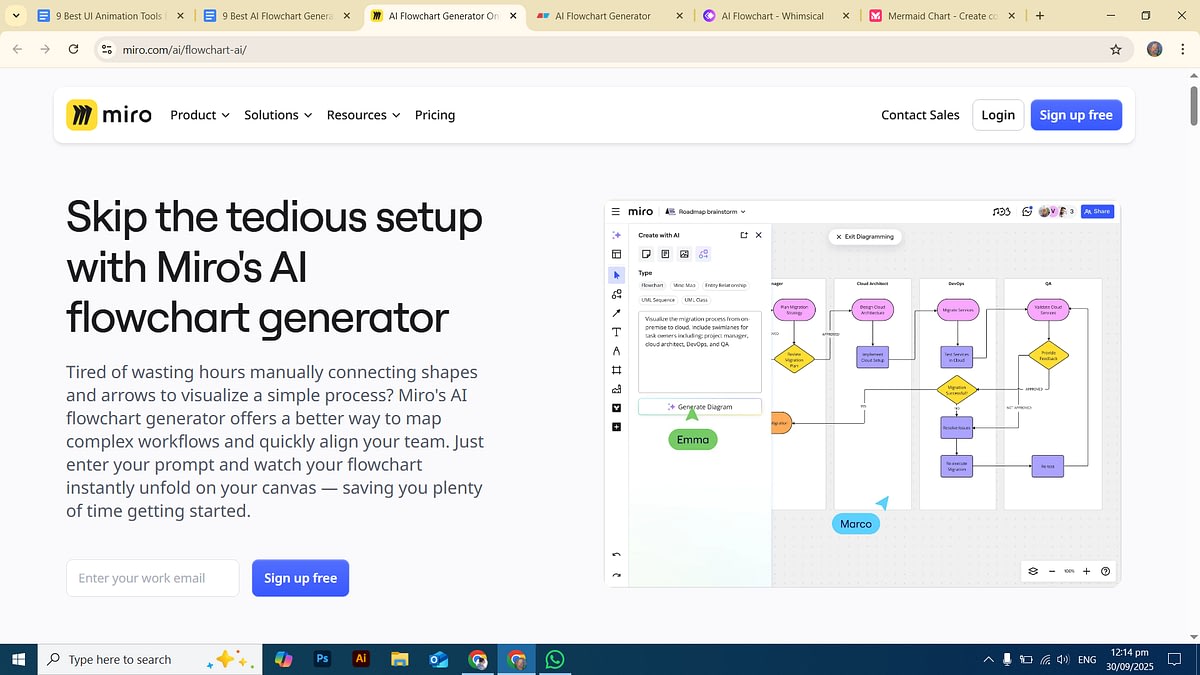Select the arrow selection tool in Miro's toolbar

[617, 275]
